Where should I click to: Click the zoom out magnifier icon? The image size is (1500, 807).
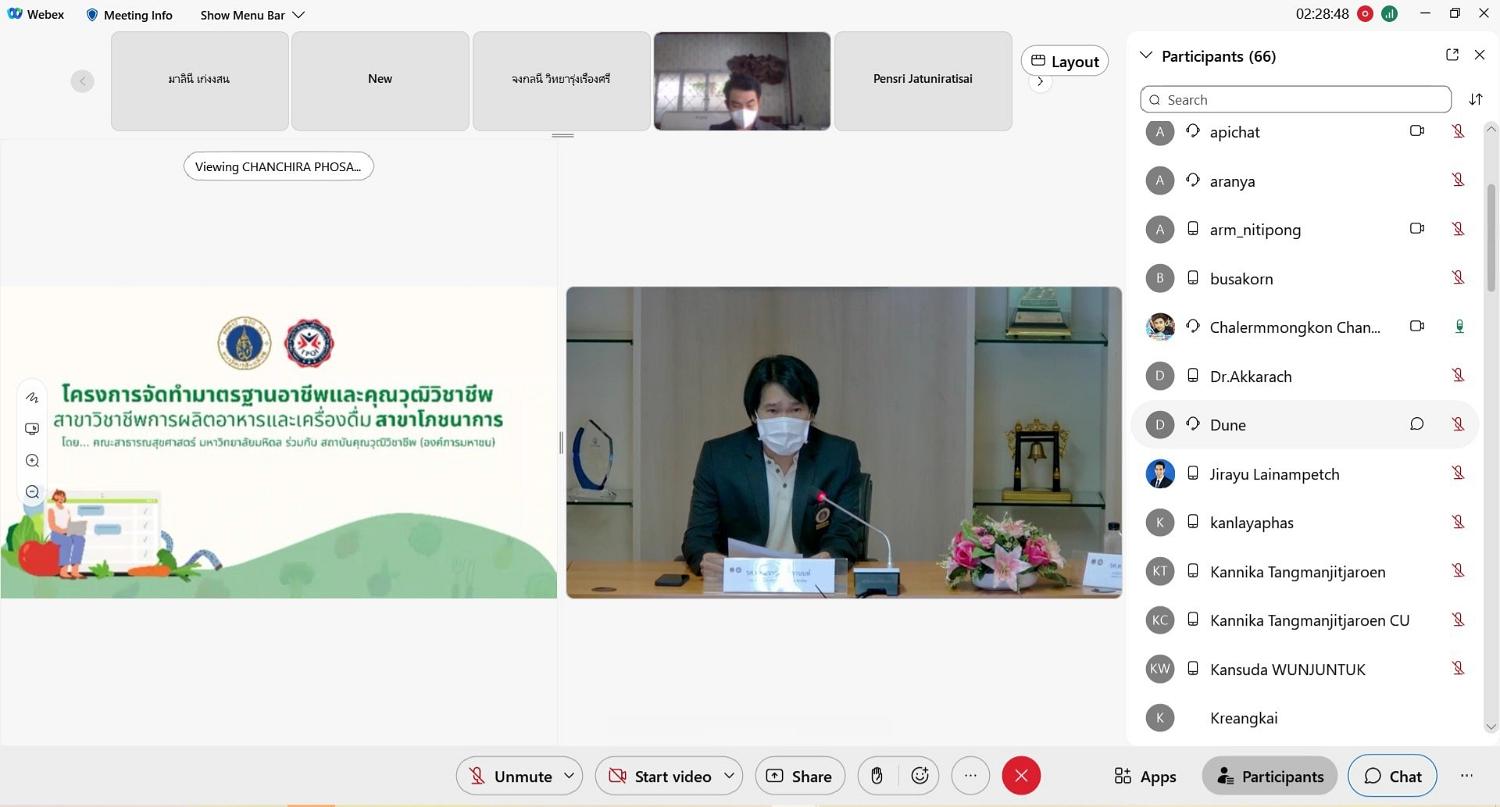click(x=32, y=492)
